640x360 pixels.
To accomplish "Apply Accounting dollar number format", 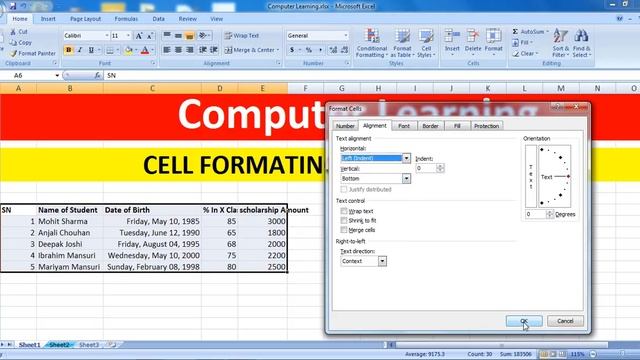I will 292,50.
